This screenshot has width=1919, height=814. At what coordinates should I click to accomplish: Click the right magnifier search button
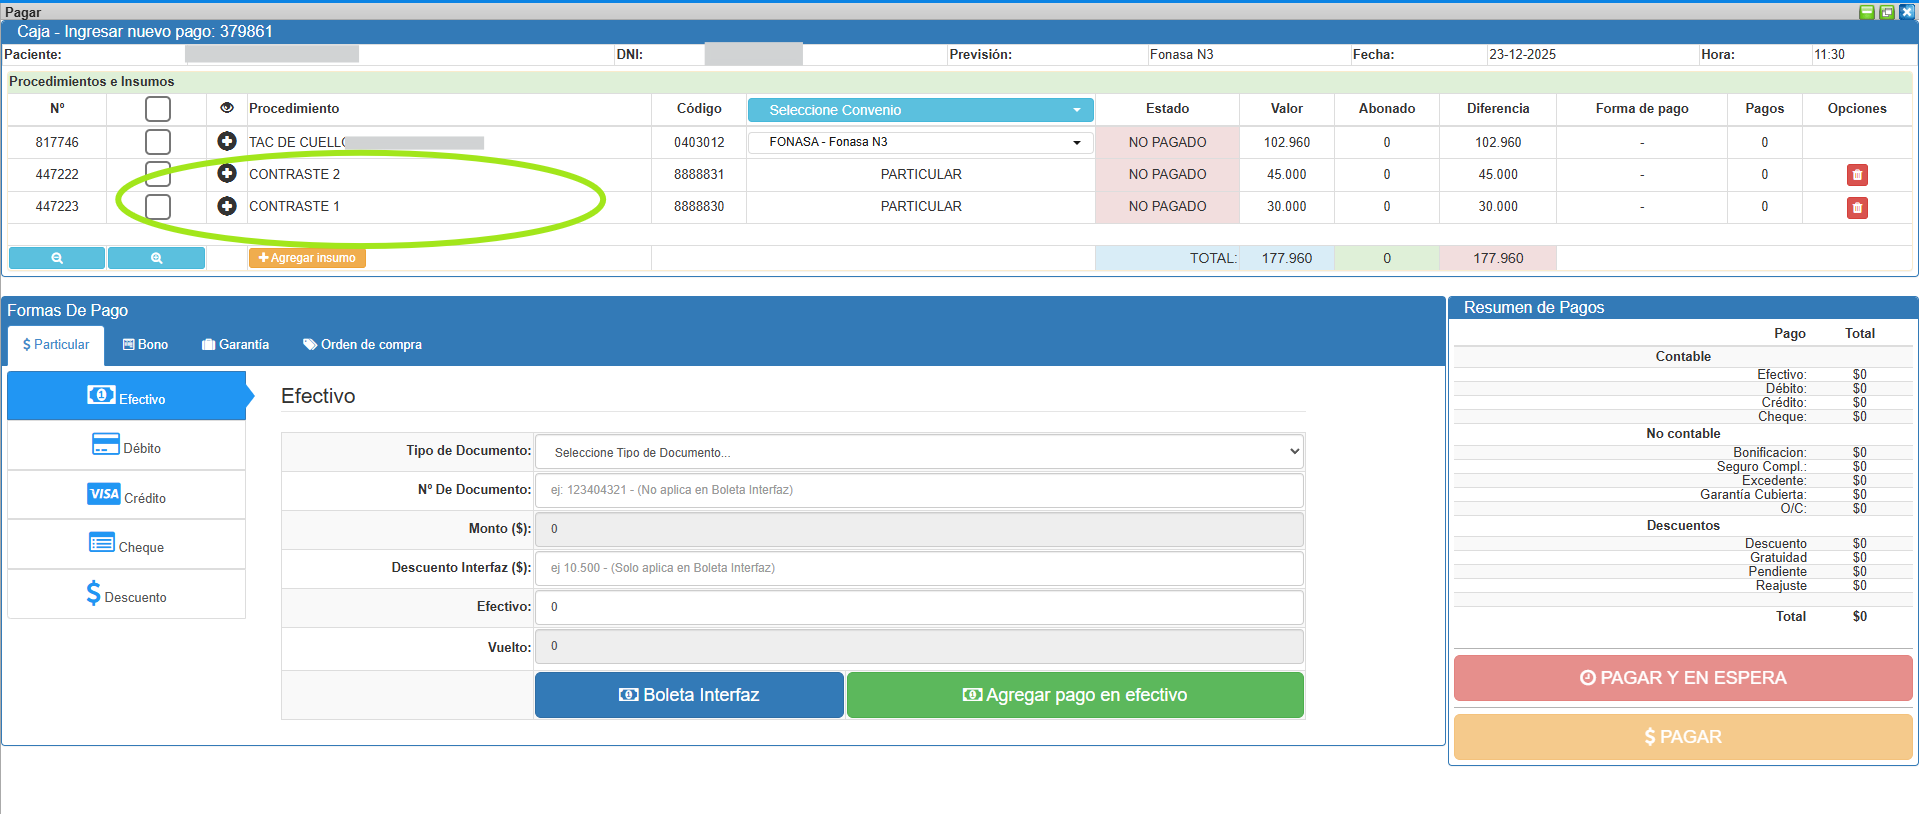(156, 258)
